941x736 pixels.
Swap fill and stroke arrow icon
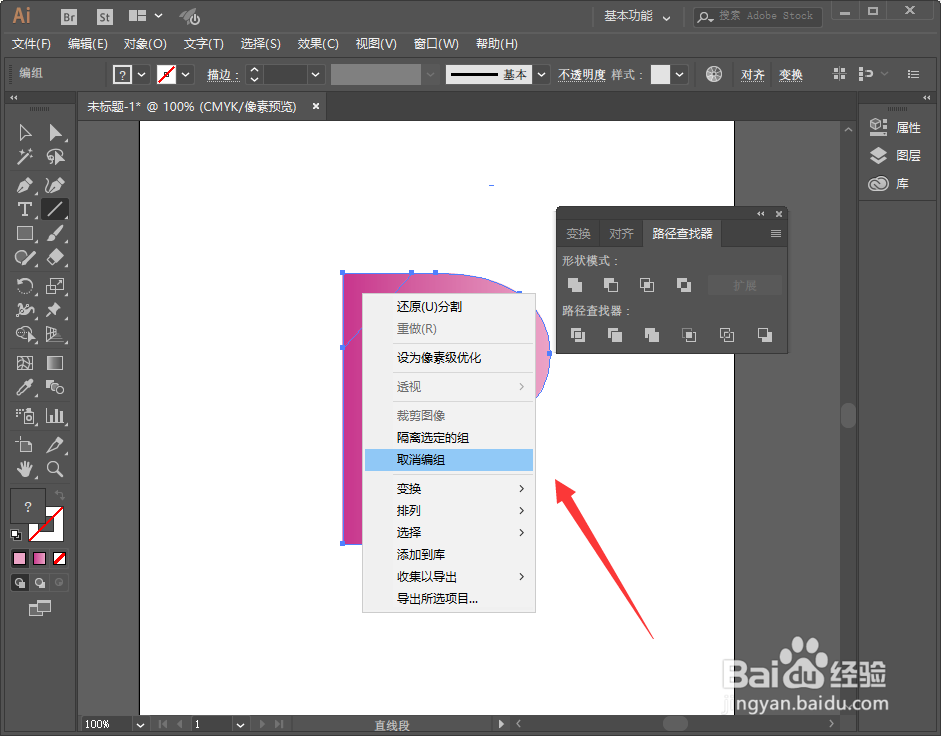coord(60,495)
